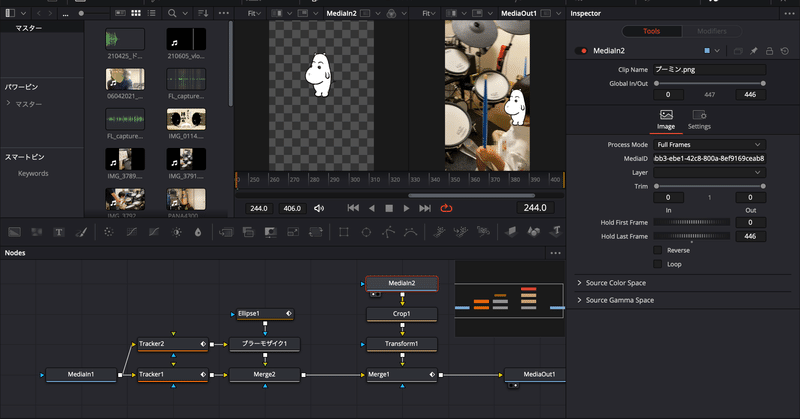800x419 pixels.
Task: Jump to last frame in transport
Action: (425, 208)
